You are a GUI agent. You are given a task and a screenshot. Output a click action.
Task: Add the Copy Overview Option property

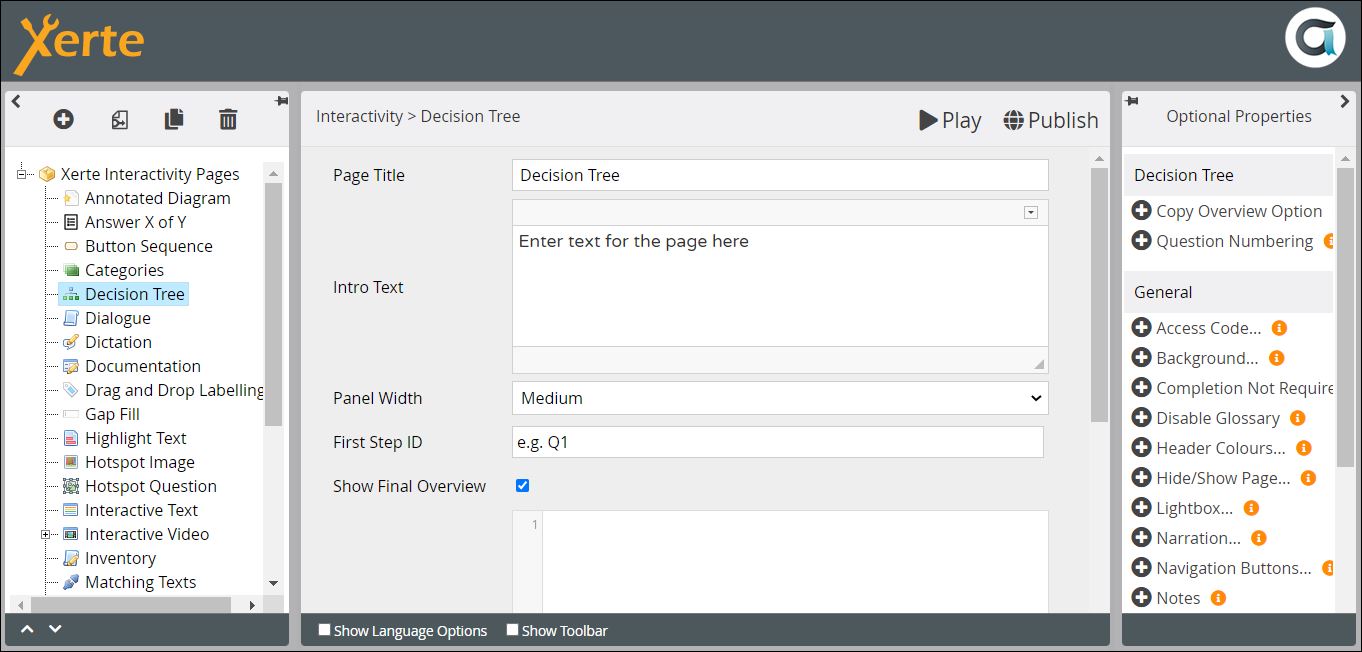click(x=1141, y=211)
